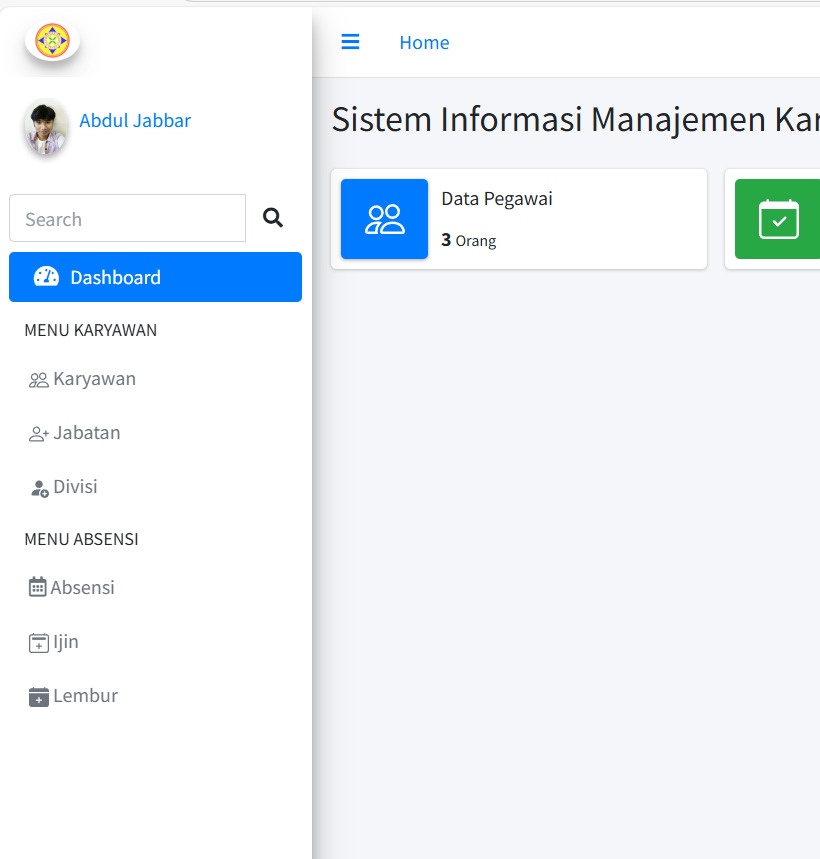Toggle the sidebar with the hamburger icon

(x=350, y=42)
